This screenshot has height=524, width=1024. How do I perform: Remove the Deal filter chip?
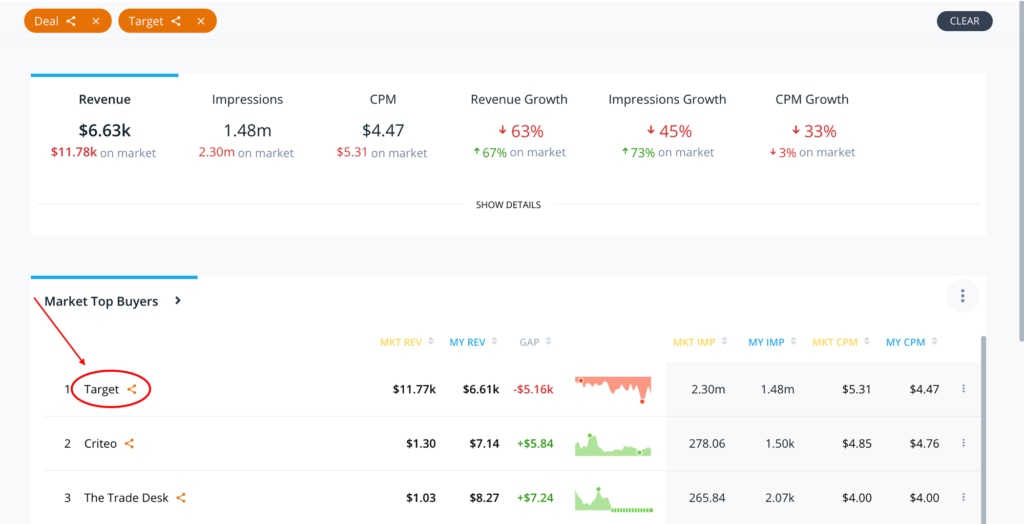coord(96,22)
